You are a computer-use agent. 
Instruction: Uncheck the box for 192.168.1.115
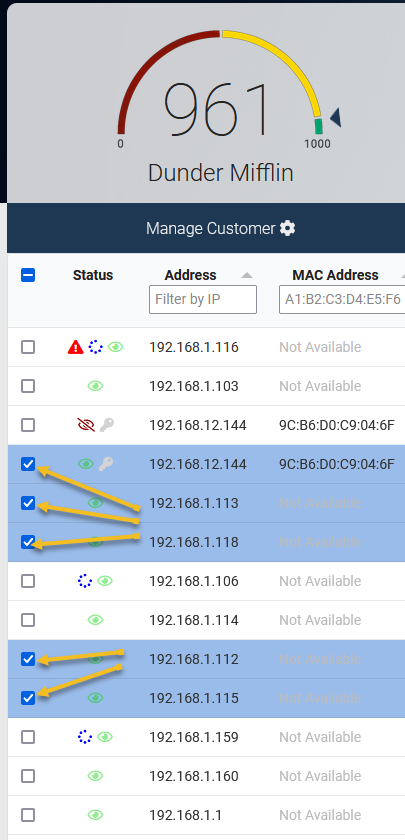point(28,698)
